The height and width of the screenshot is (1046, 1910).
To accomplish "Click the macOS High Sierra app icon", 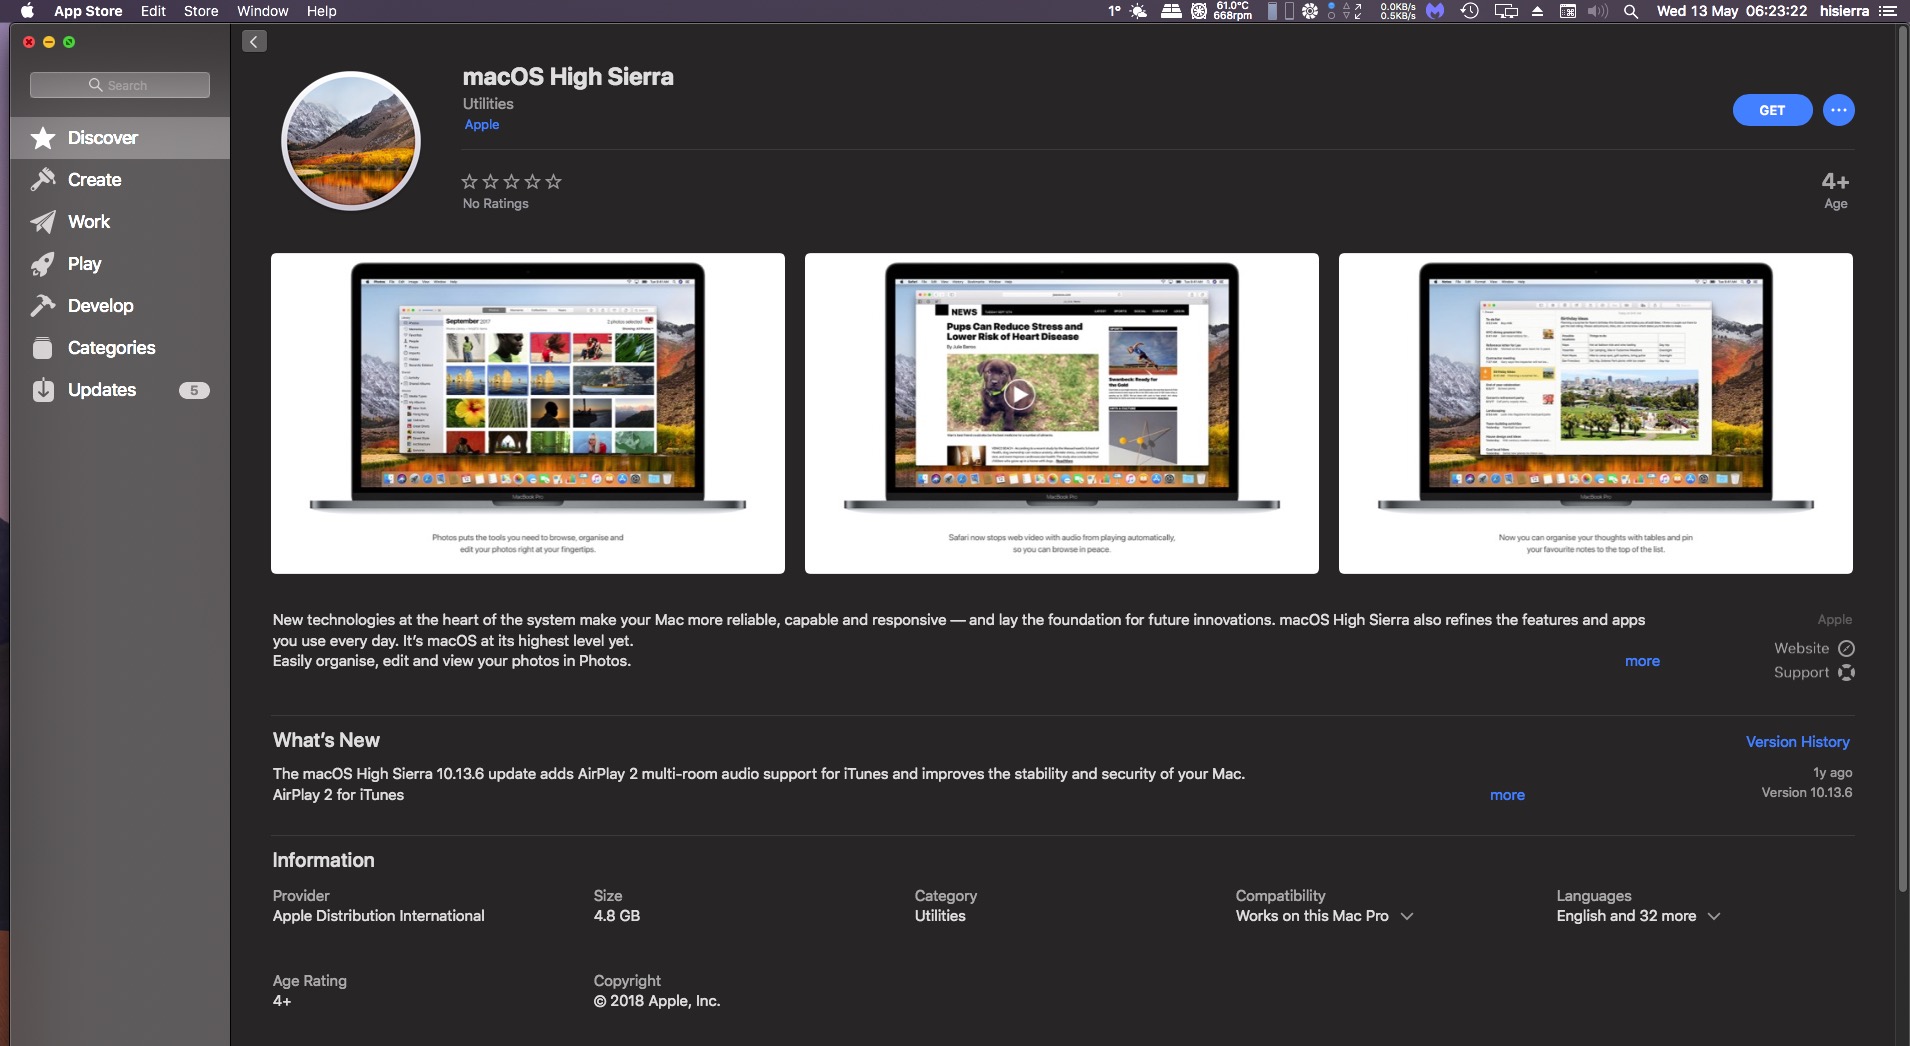I will point(351,140).
